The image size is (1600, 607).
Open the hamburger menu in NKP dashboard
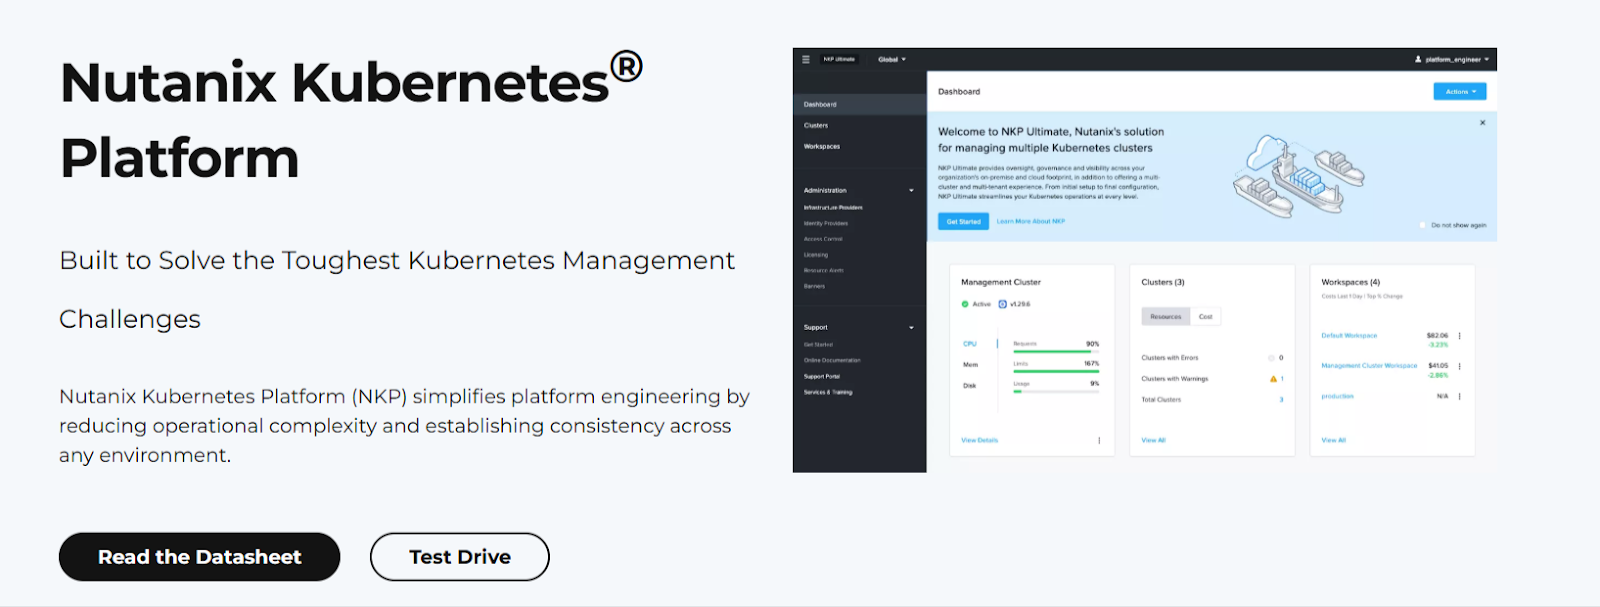[806, 59]
